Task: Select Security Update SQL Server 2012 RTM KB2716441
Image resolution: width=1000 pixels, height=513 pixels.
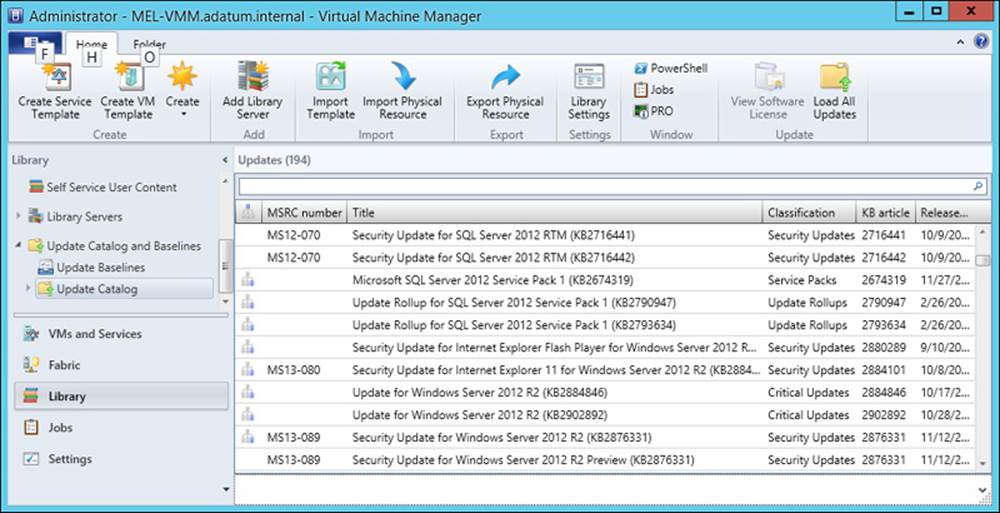Action: click(x=605, y=235)
